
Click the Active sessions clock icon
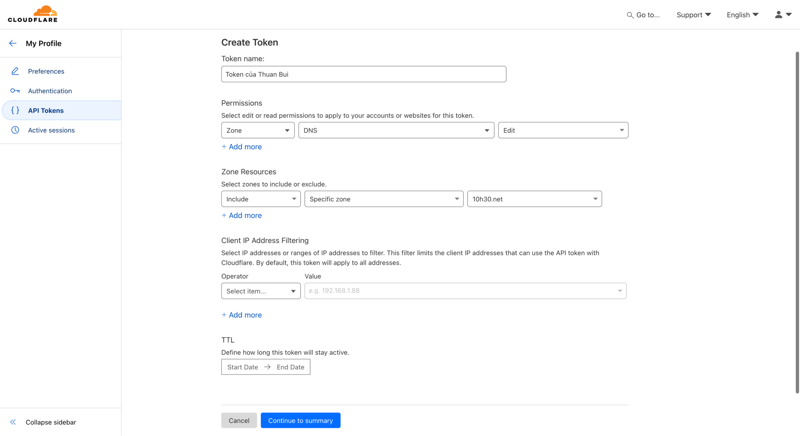click(x=15, y=130)
